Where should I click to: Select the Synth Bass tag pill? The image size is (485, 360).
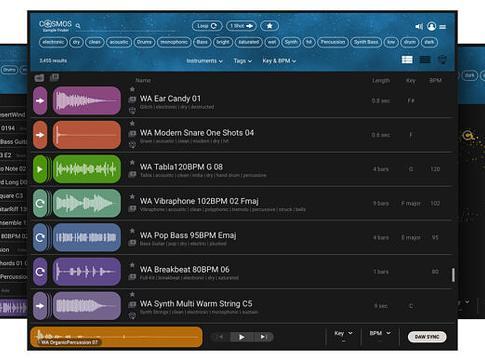coord(366,42)
